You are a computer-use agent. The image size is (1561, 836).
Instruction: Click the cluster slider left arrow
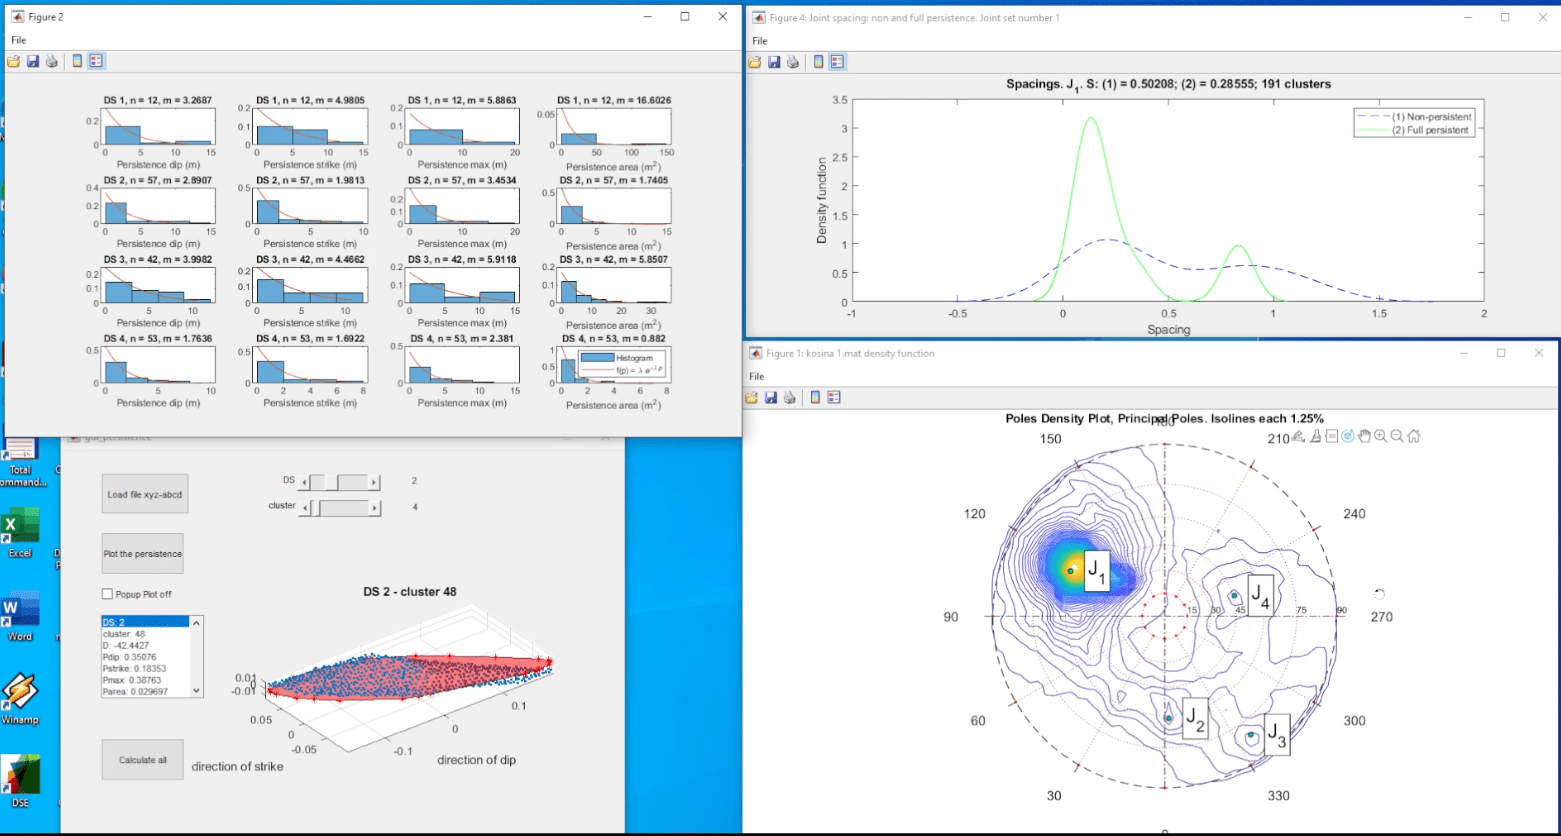[x=305, y=508]
